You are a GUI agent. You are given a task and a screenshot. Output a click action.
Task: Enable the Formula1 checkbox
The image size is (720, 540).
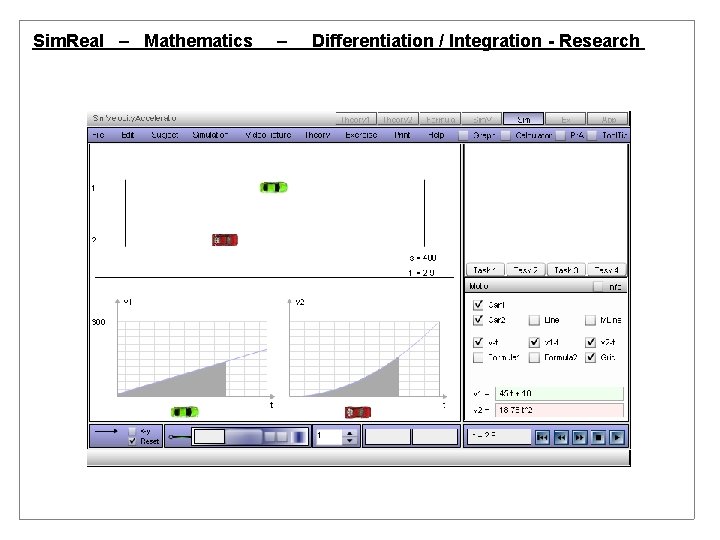tap(478, 357)
